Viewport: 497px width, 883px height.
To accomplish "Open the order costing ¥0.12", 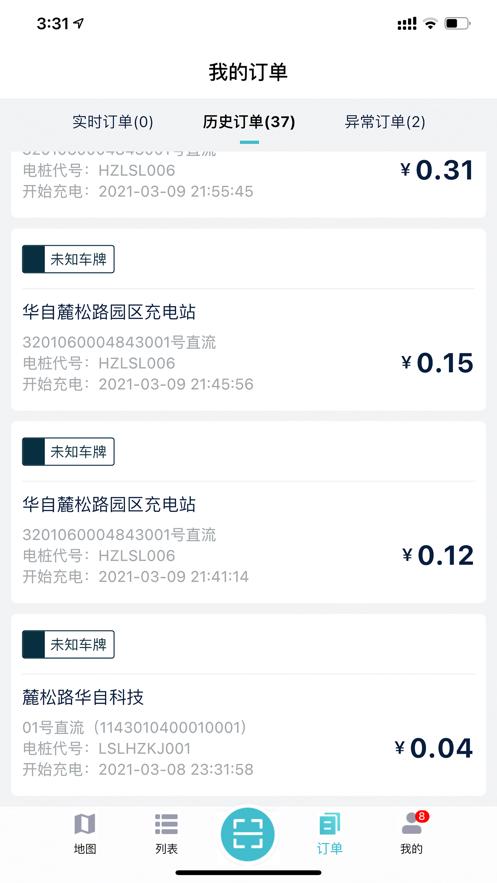I will click(248, 512).
